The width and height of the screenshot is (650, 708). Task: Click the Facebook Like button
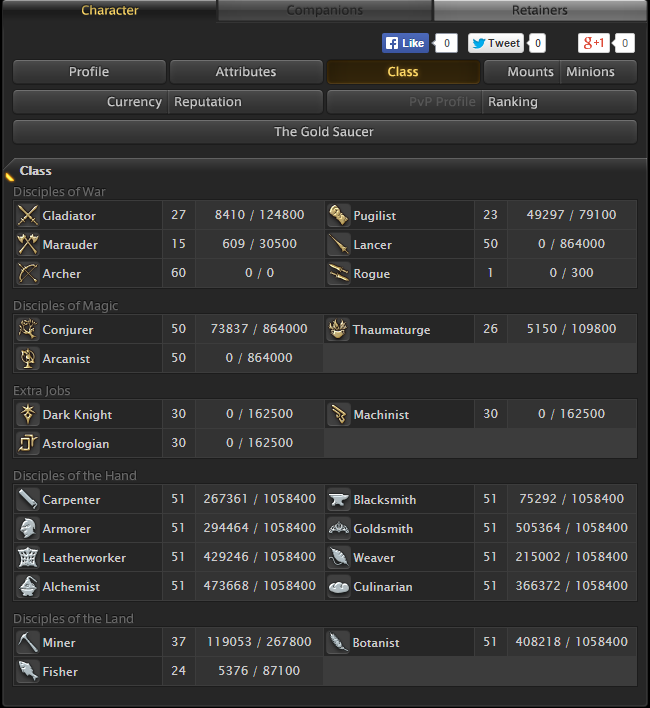(405, 43)
